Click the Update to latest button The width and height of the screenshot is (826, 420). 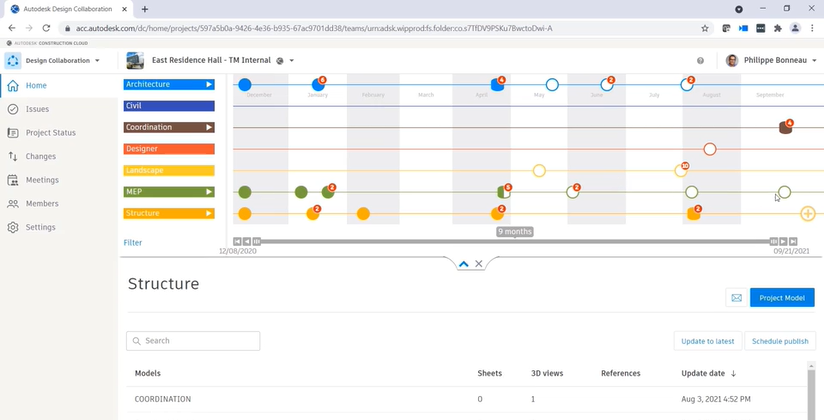(x=707, y=341)
